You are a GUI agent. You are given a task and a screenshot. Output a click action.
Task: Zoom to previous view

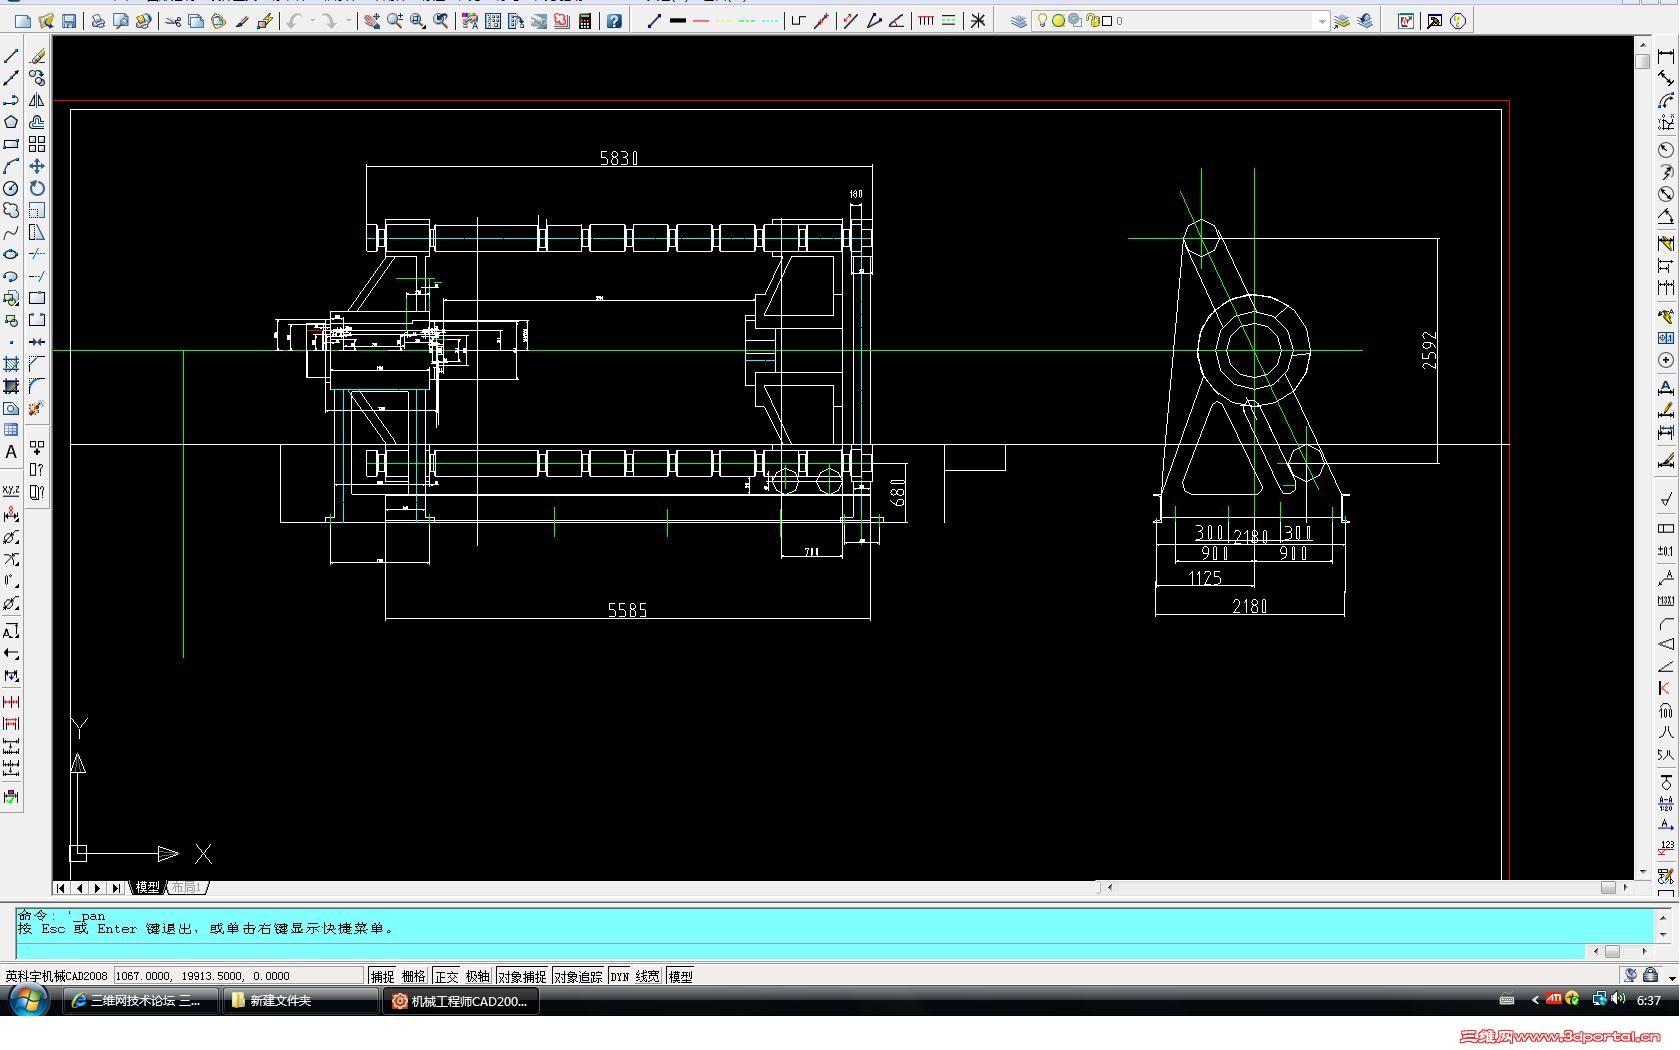coord(441,21)
